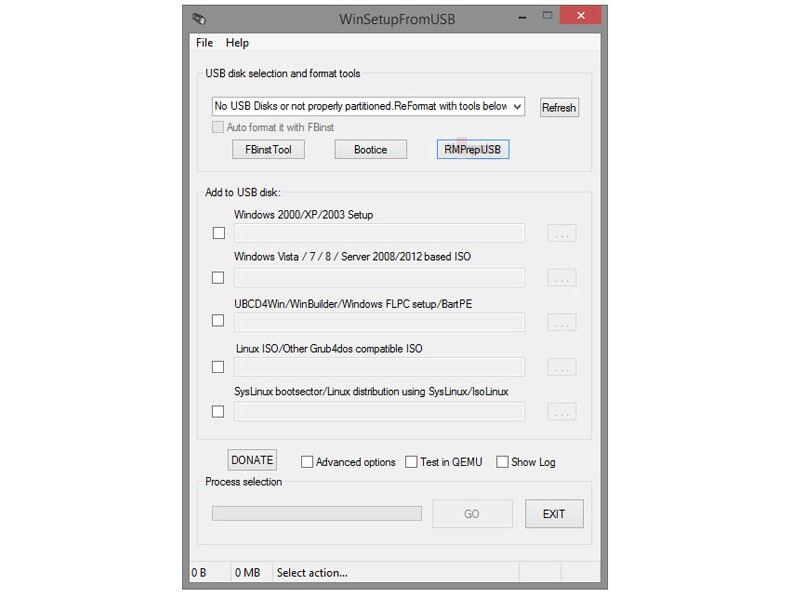Browse for Windows Vista/7/8 ISO file
The image size is (794, 598).
[562, 278]
